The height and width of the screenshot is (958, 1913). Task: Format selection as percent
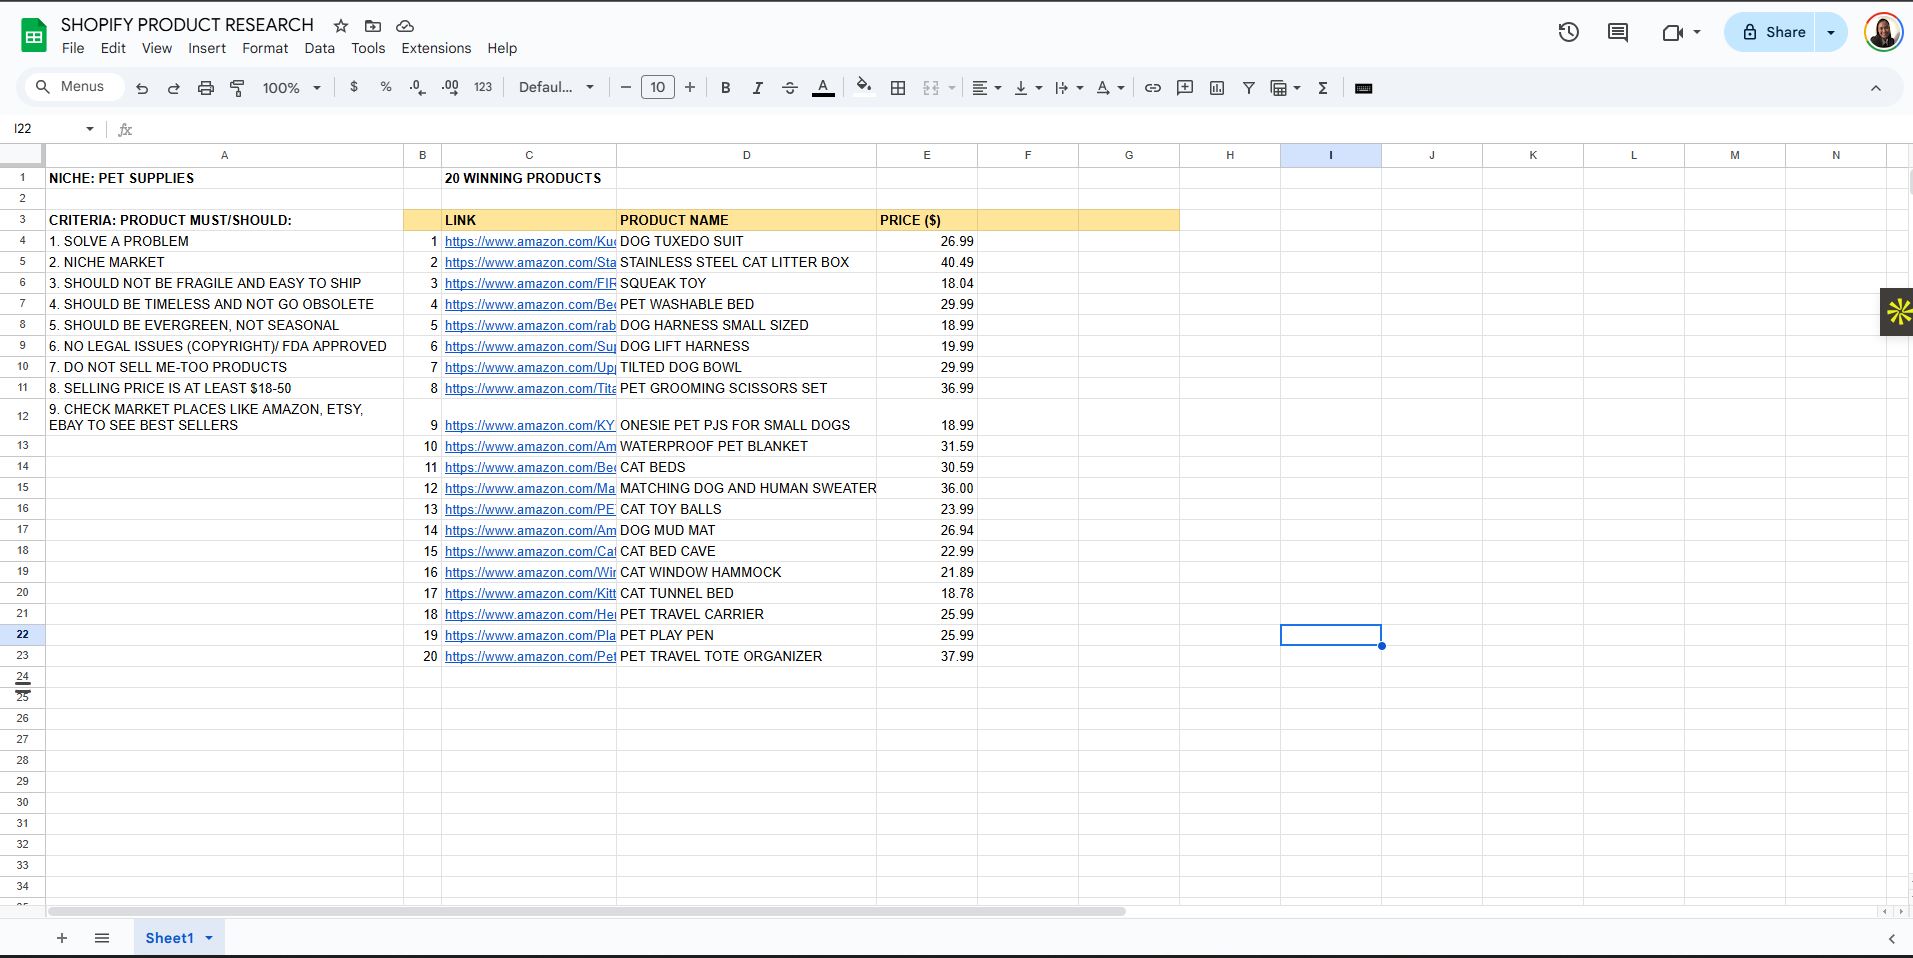click(x=386, y=88)
